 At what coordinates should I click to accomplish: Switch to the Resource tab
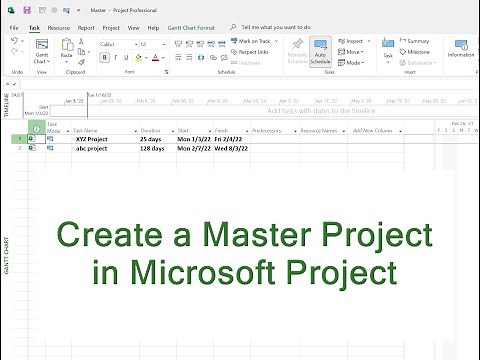pyautogui.click(x=59, y=28)
